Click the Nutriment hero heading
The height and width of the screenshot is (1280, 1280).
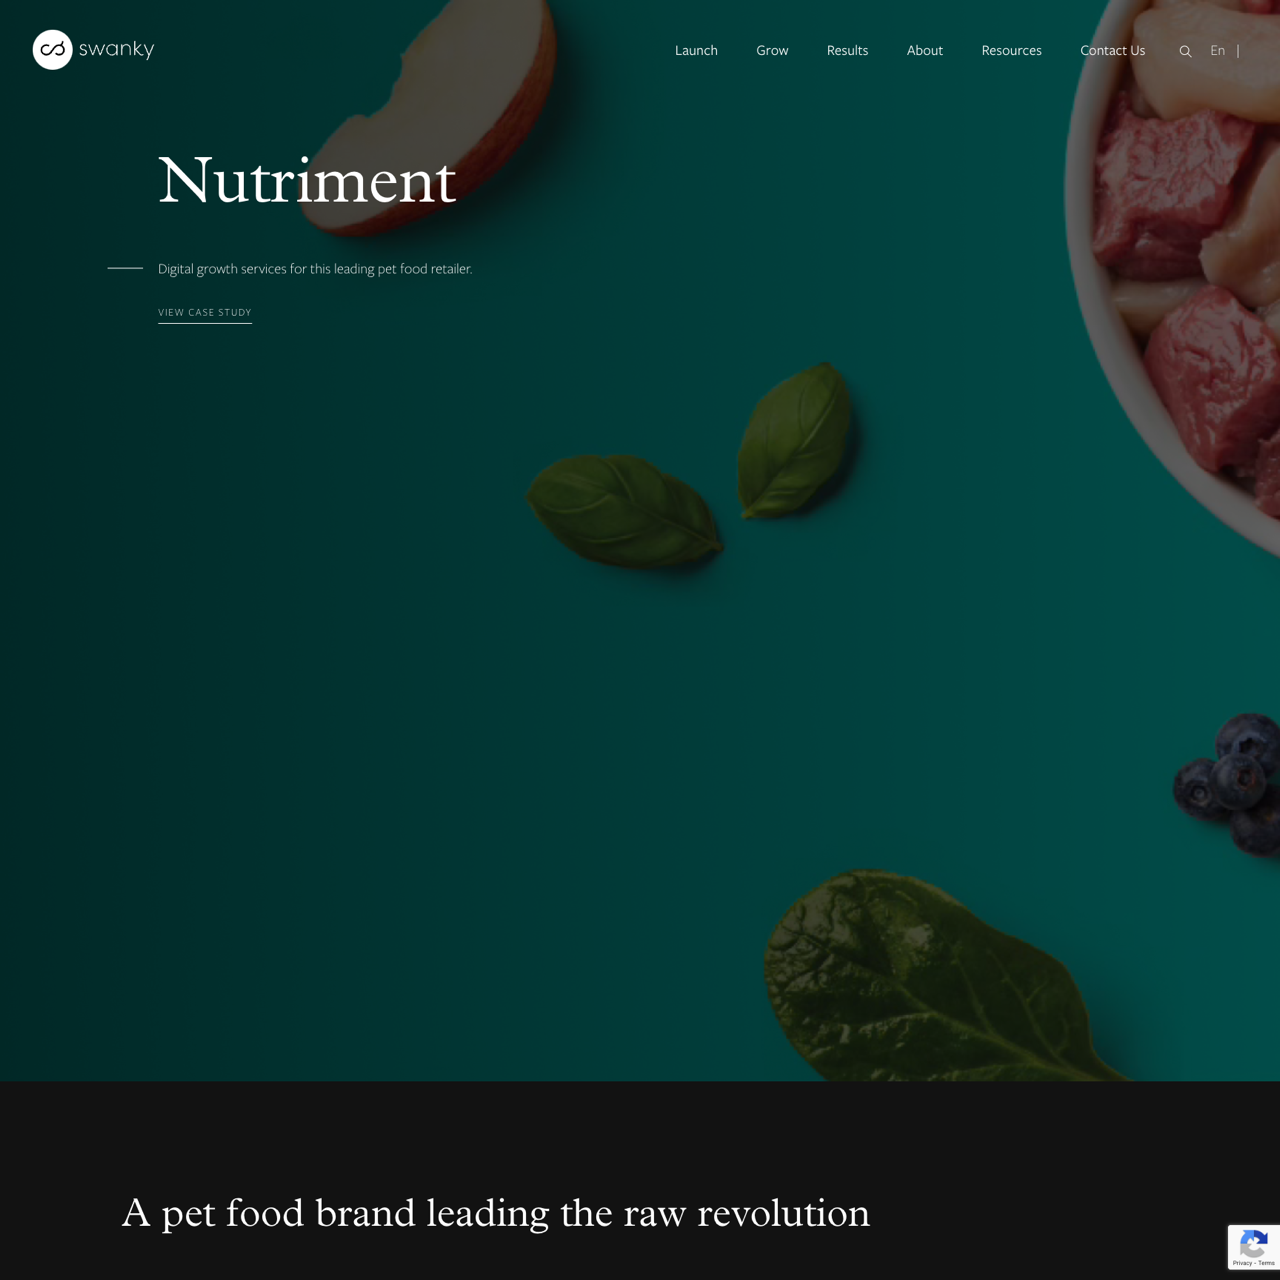pos(307,181)
